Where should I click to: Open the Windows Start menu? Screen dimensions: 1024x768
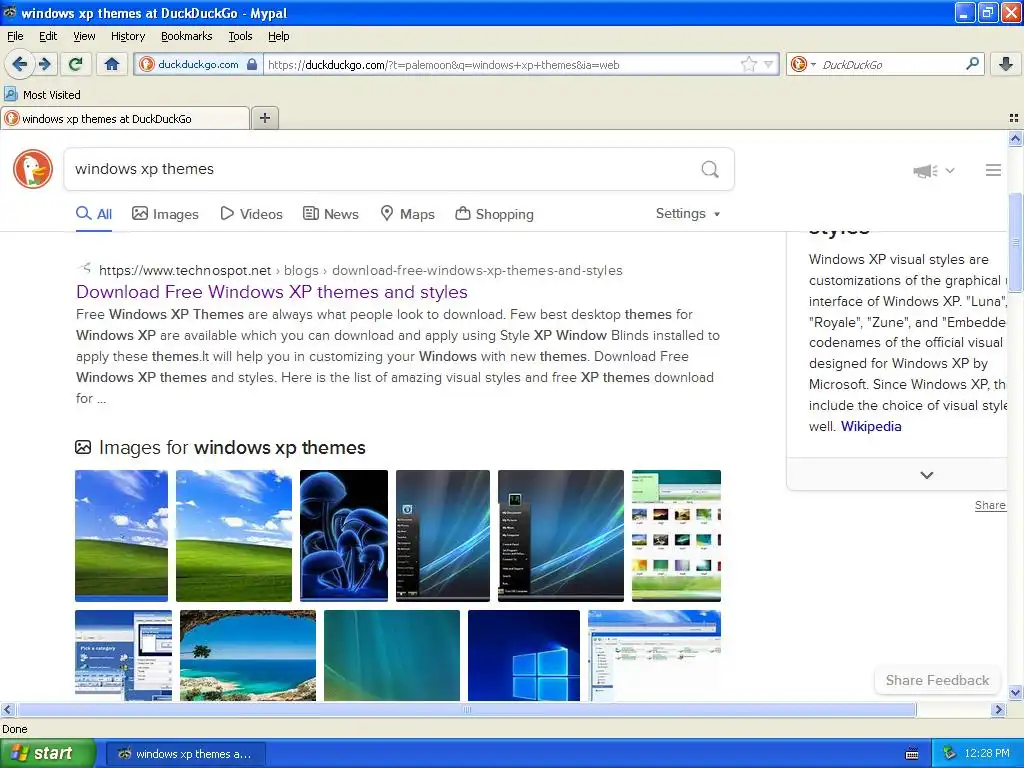(x=47, y=753)
